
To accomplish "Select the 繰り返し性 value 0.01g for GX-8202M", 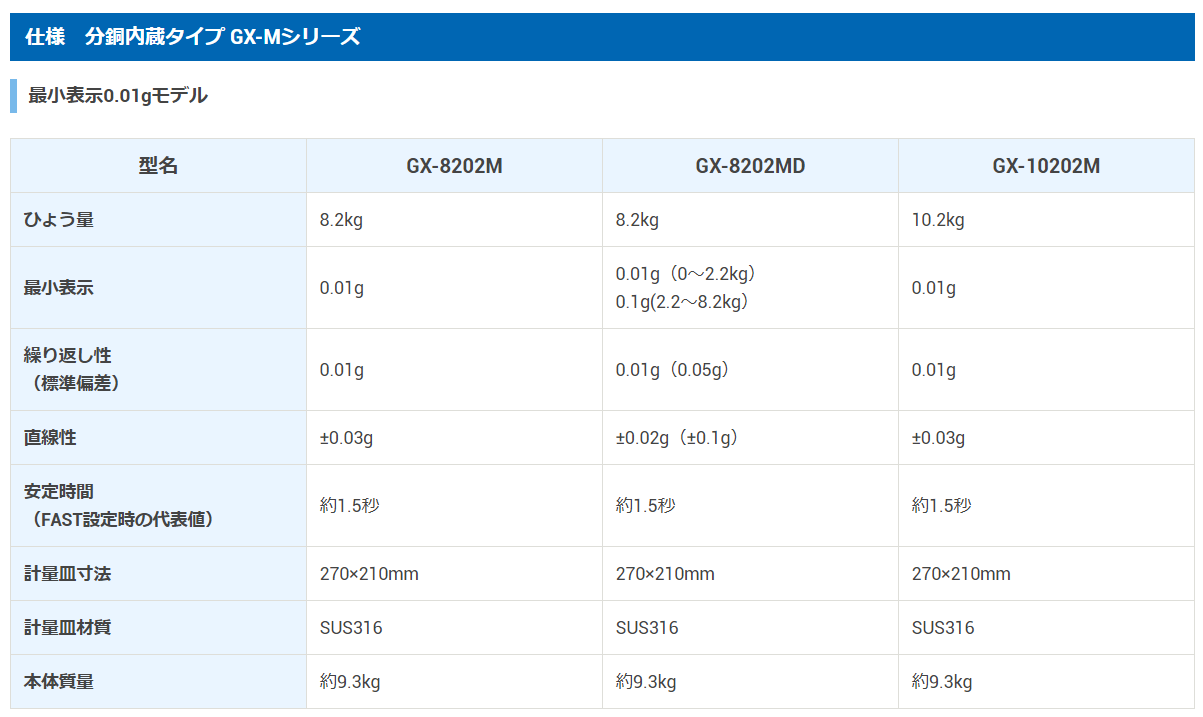I will point(342,370).
